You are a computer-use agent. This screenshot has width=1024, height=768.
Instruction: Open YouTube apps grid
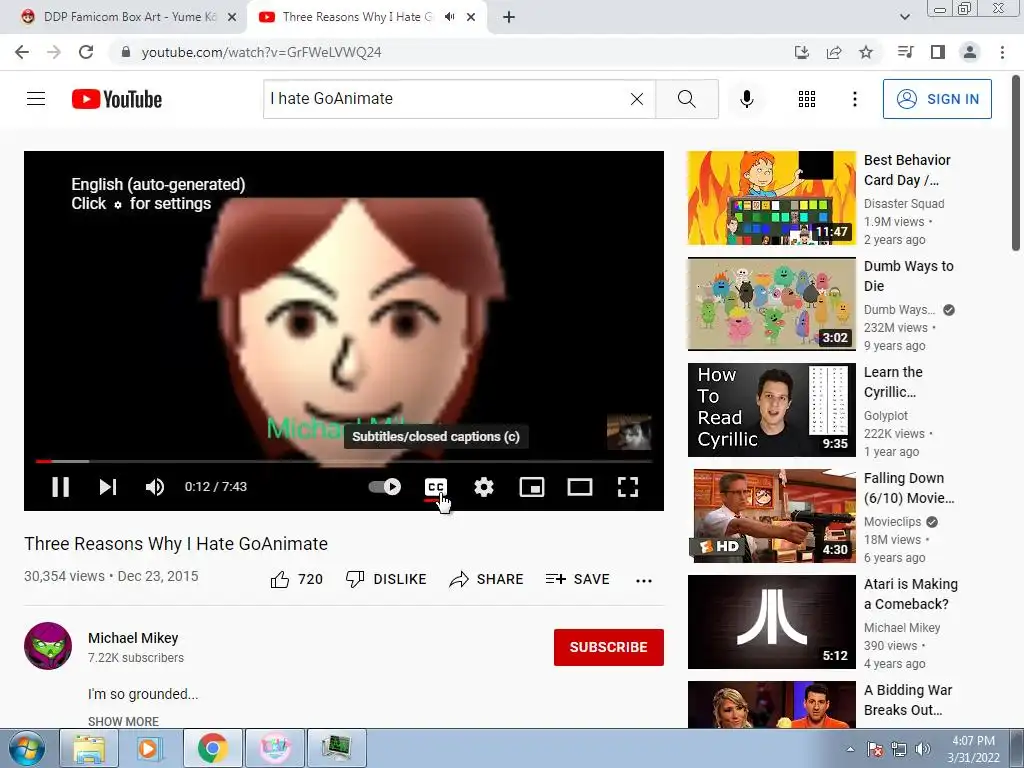click(x=807, y=99)
